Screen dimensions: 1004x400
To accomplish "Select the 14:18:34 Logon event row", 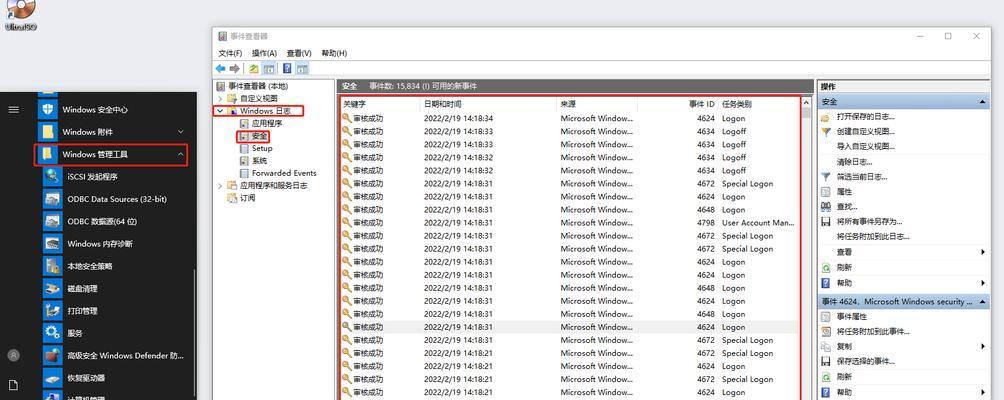I will pos(569,118).
